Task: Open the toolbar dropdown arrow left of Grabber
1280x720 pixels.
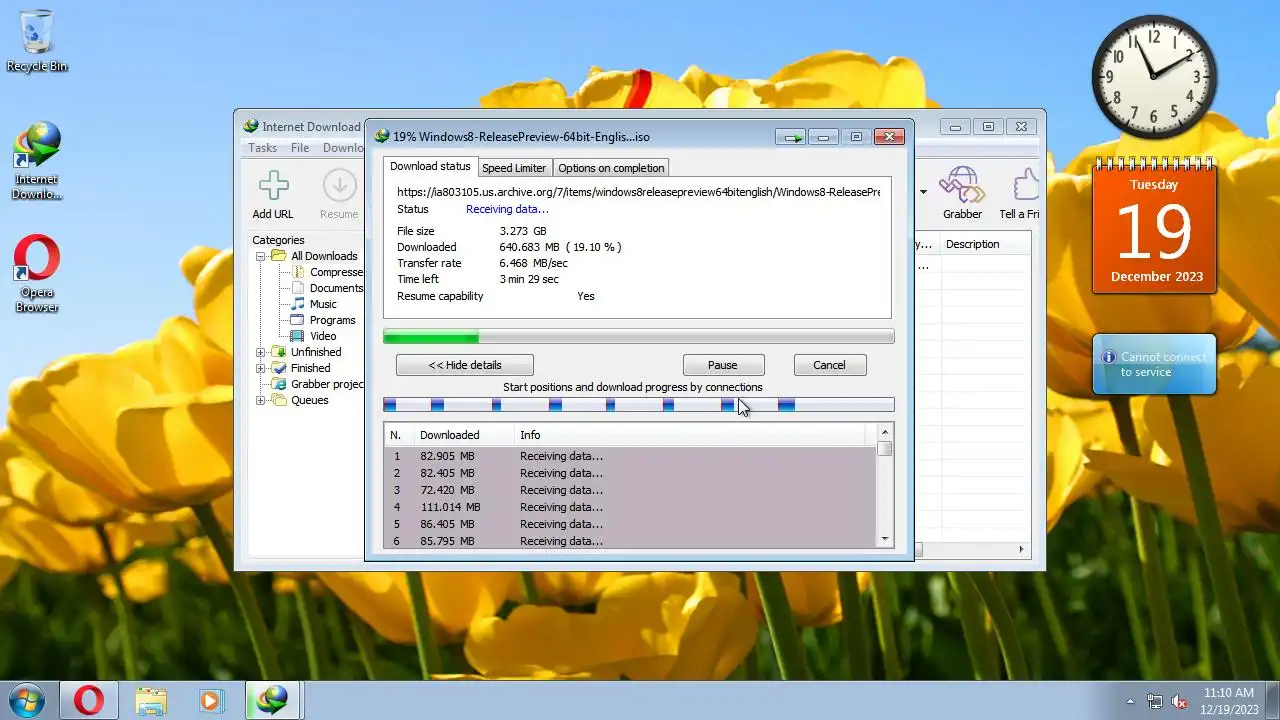Action: [x=923, y=192]
